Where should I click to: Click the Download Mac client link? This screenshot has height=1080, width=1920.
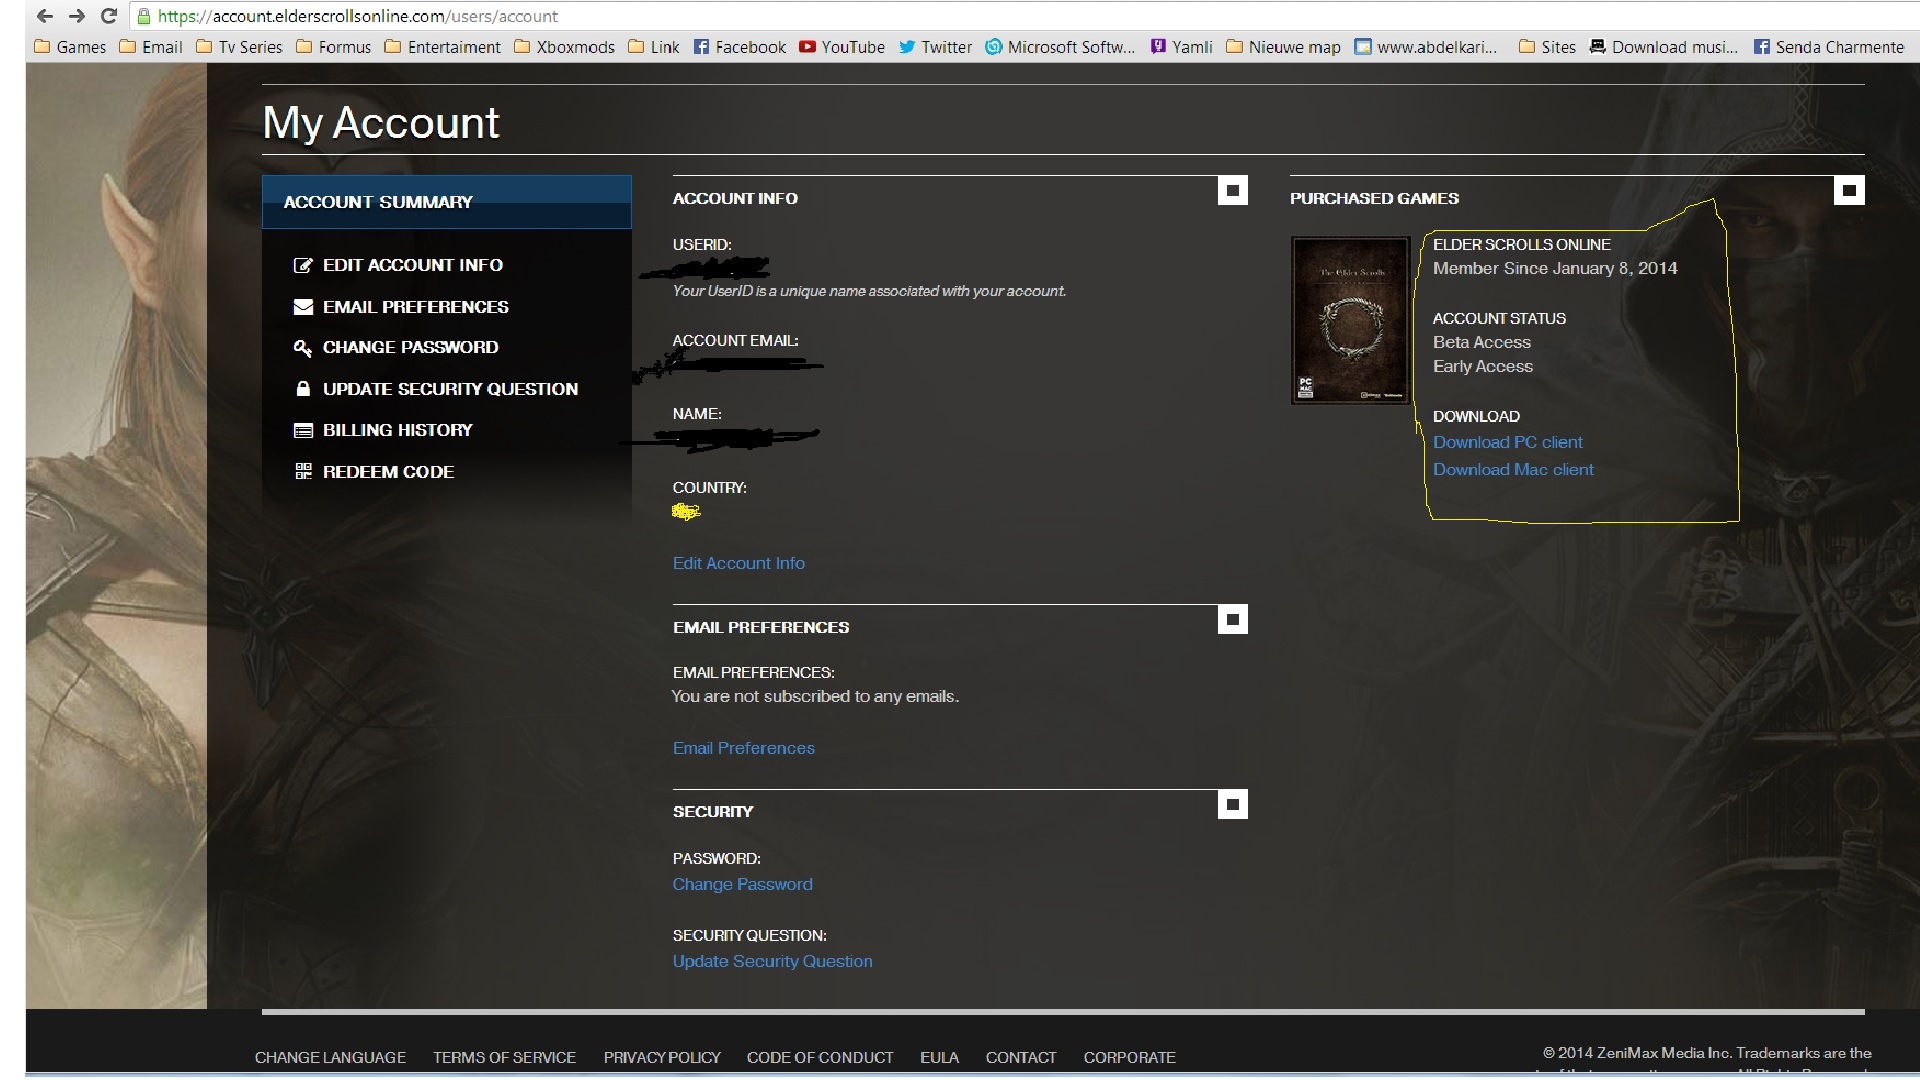[1513, 469]
